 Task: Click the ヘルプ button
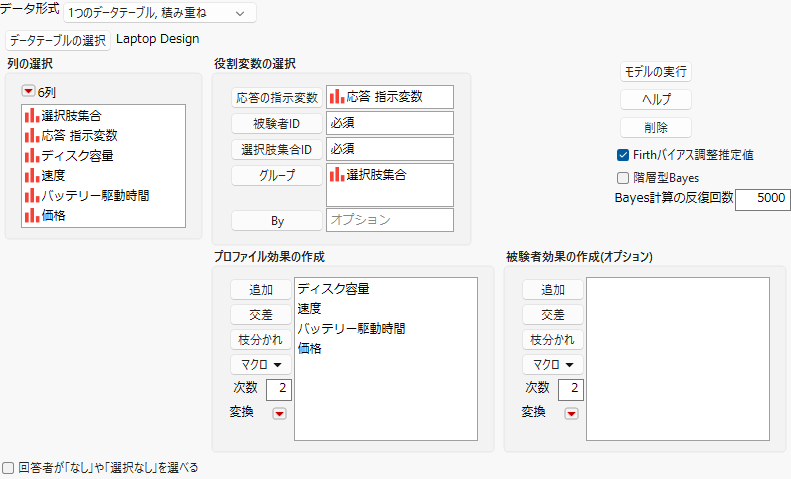tap(656, 99)
